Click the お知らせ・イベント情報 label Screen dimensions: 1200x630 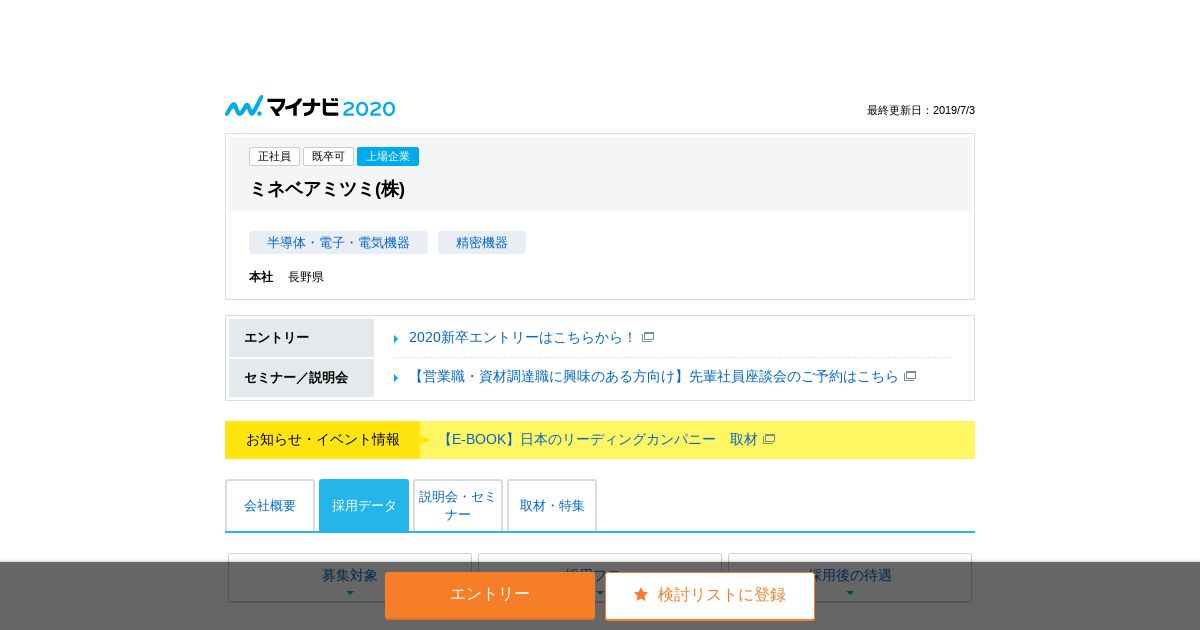323,440
